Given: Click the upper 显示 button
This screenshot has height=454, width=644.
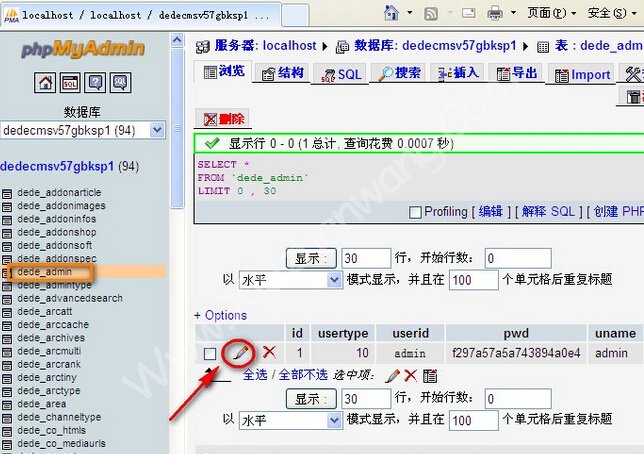Looking at the screenshot, I should click(309, 258).
